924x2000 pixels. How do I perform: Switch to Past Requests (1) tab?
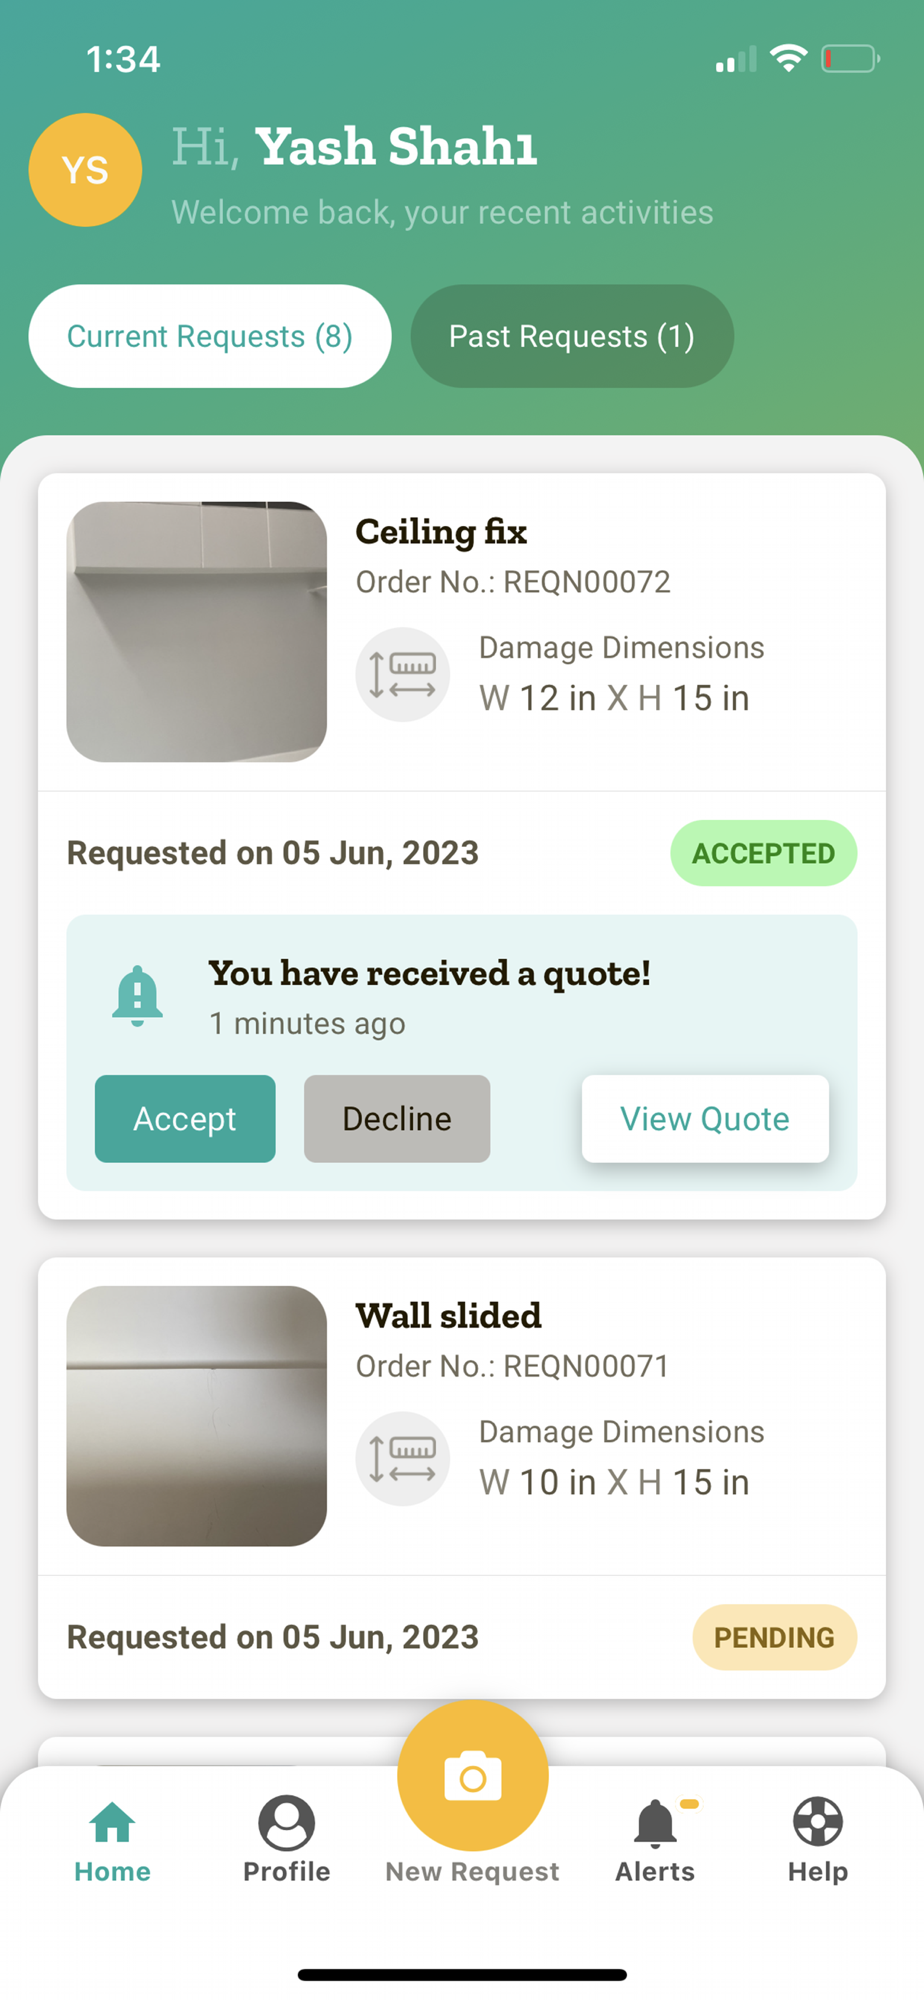pos(572,336)
